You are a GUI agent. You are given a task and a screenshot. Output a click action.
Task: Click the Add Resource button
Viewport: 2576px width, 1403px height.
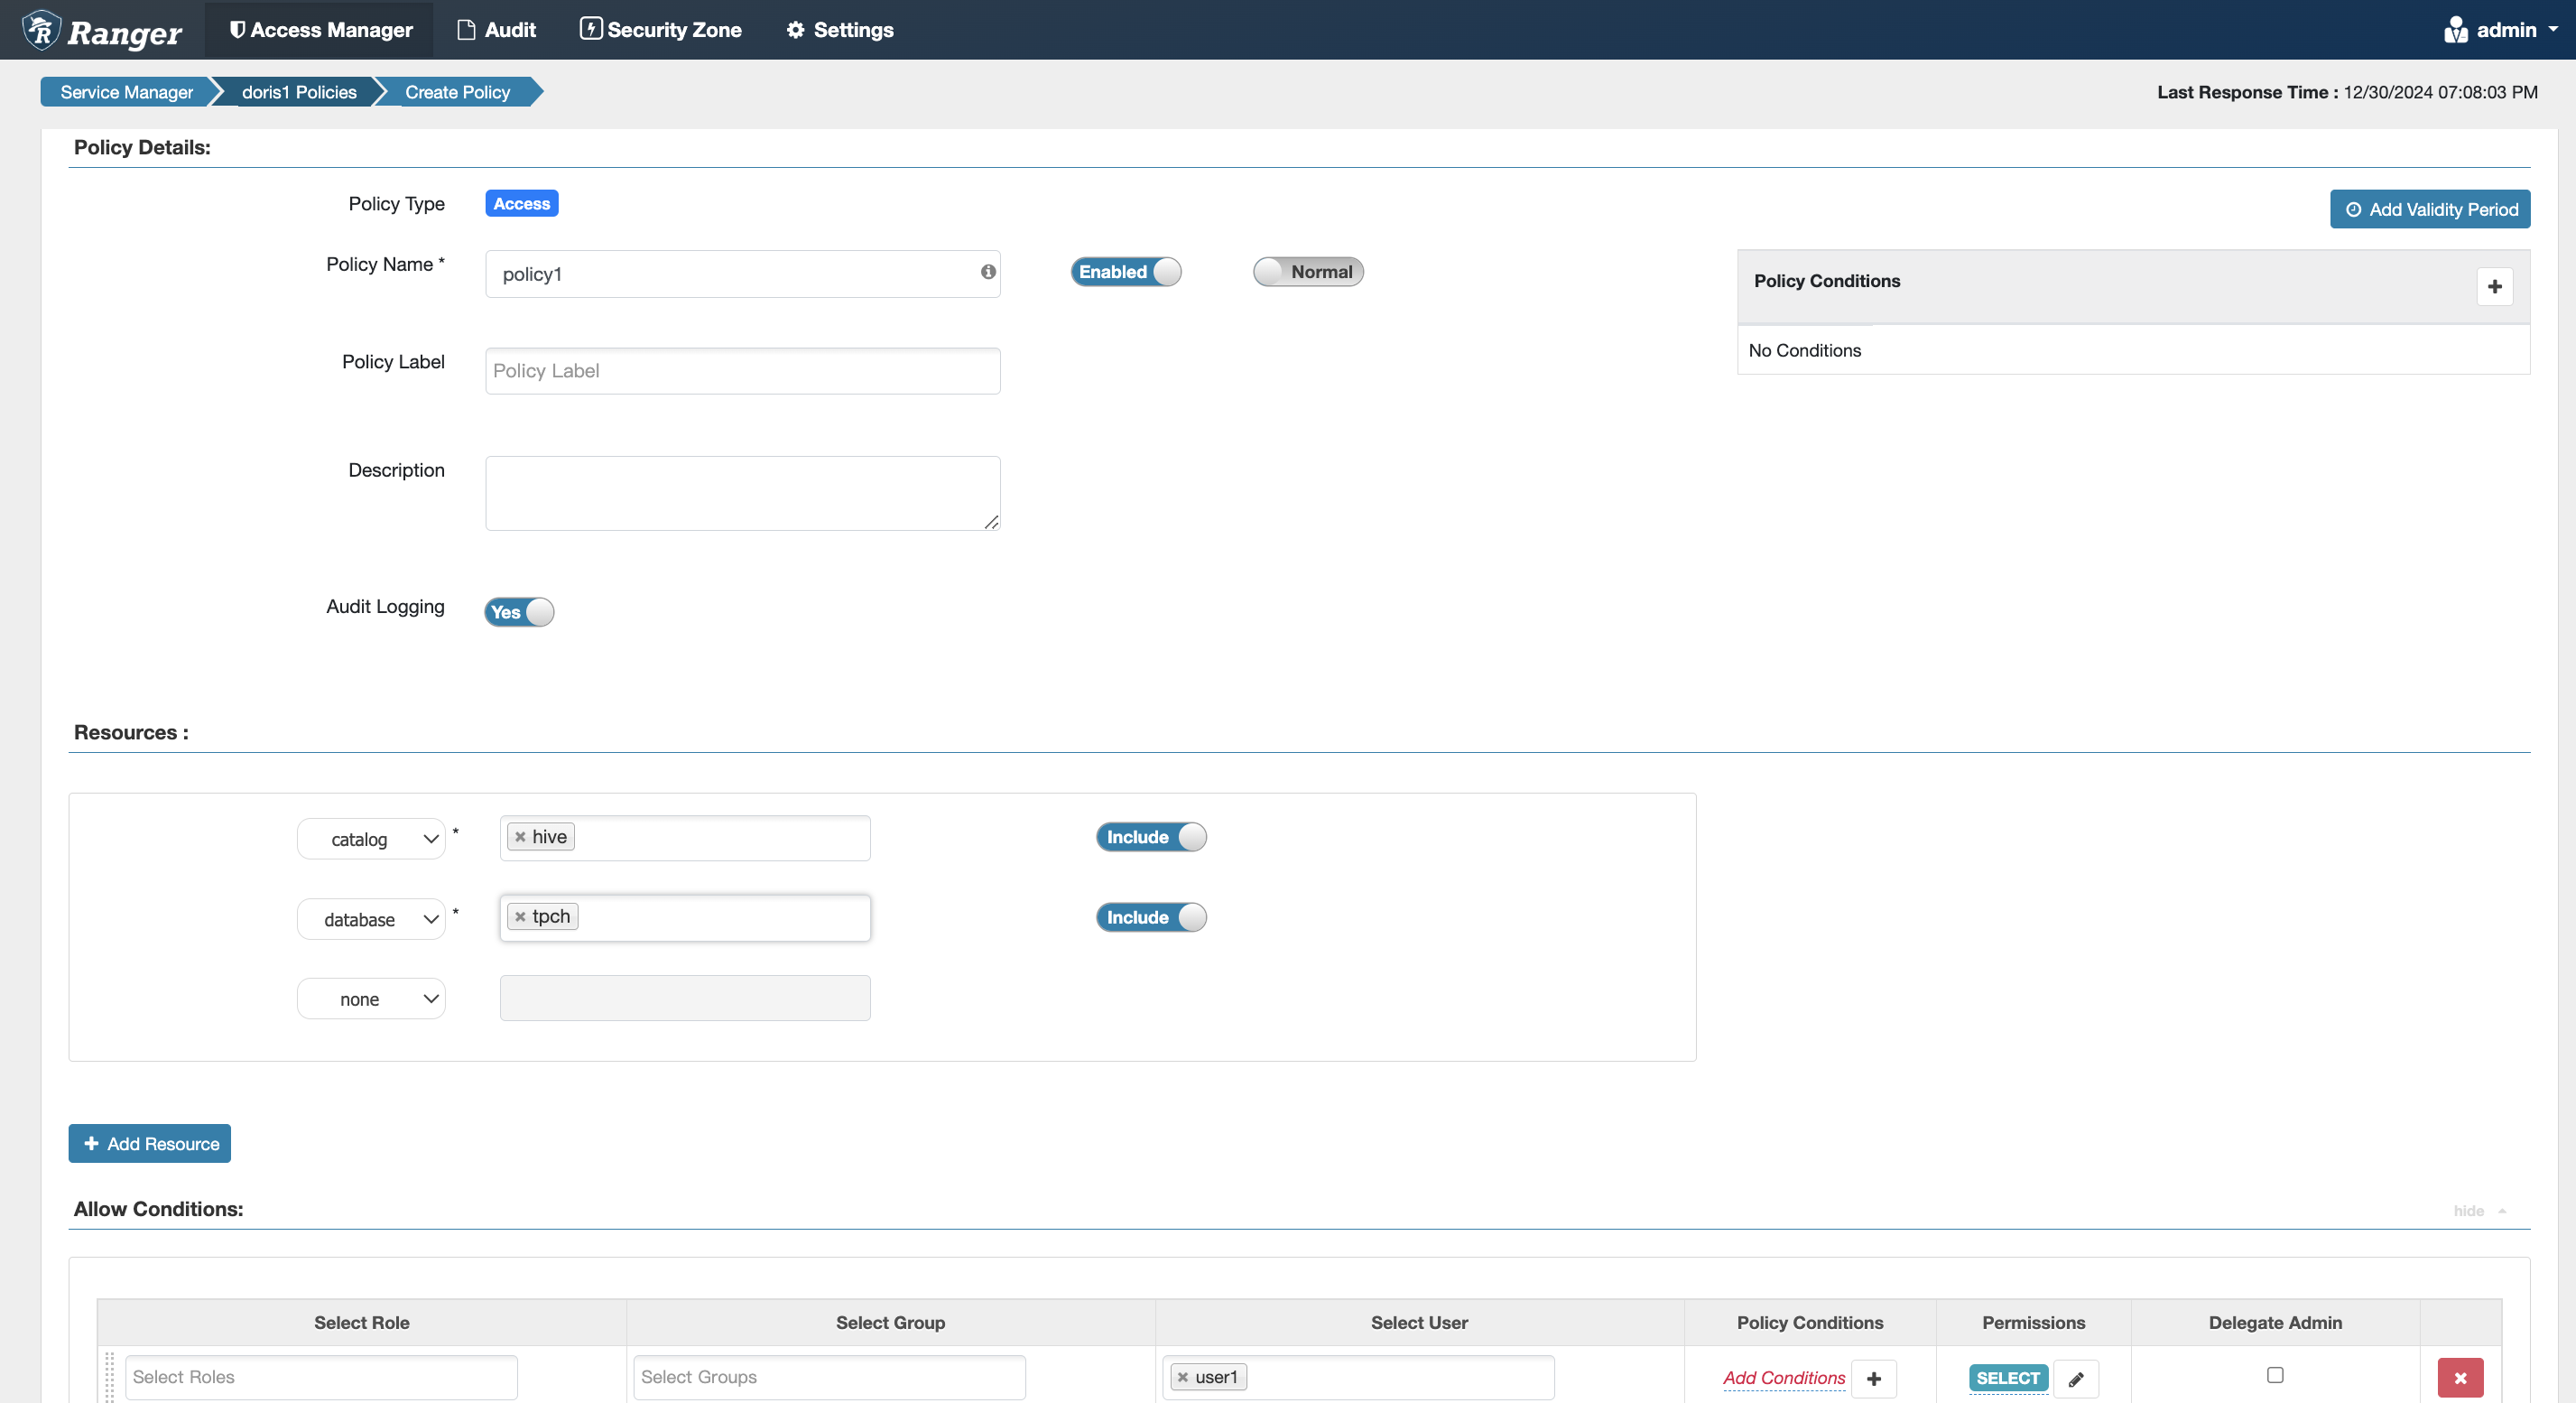(149, 1143)
